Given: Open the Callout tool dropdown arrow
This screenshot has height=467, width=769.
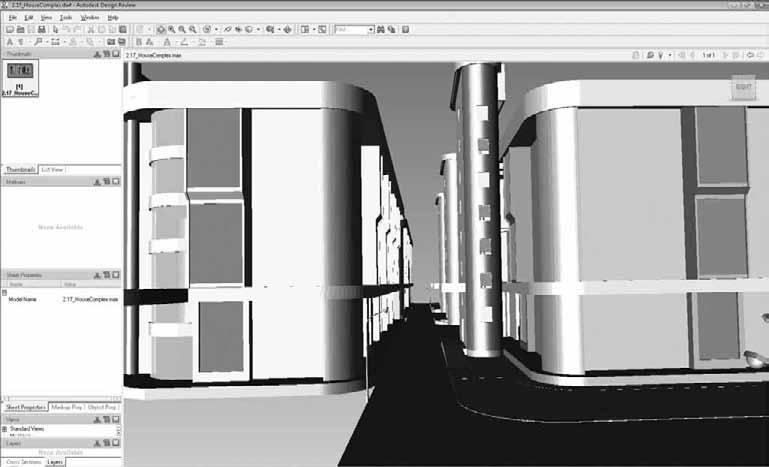Looking at the screenshot, I should [x=46, y=42].
